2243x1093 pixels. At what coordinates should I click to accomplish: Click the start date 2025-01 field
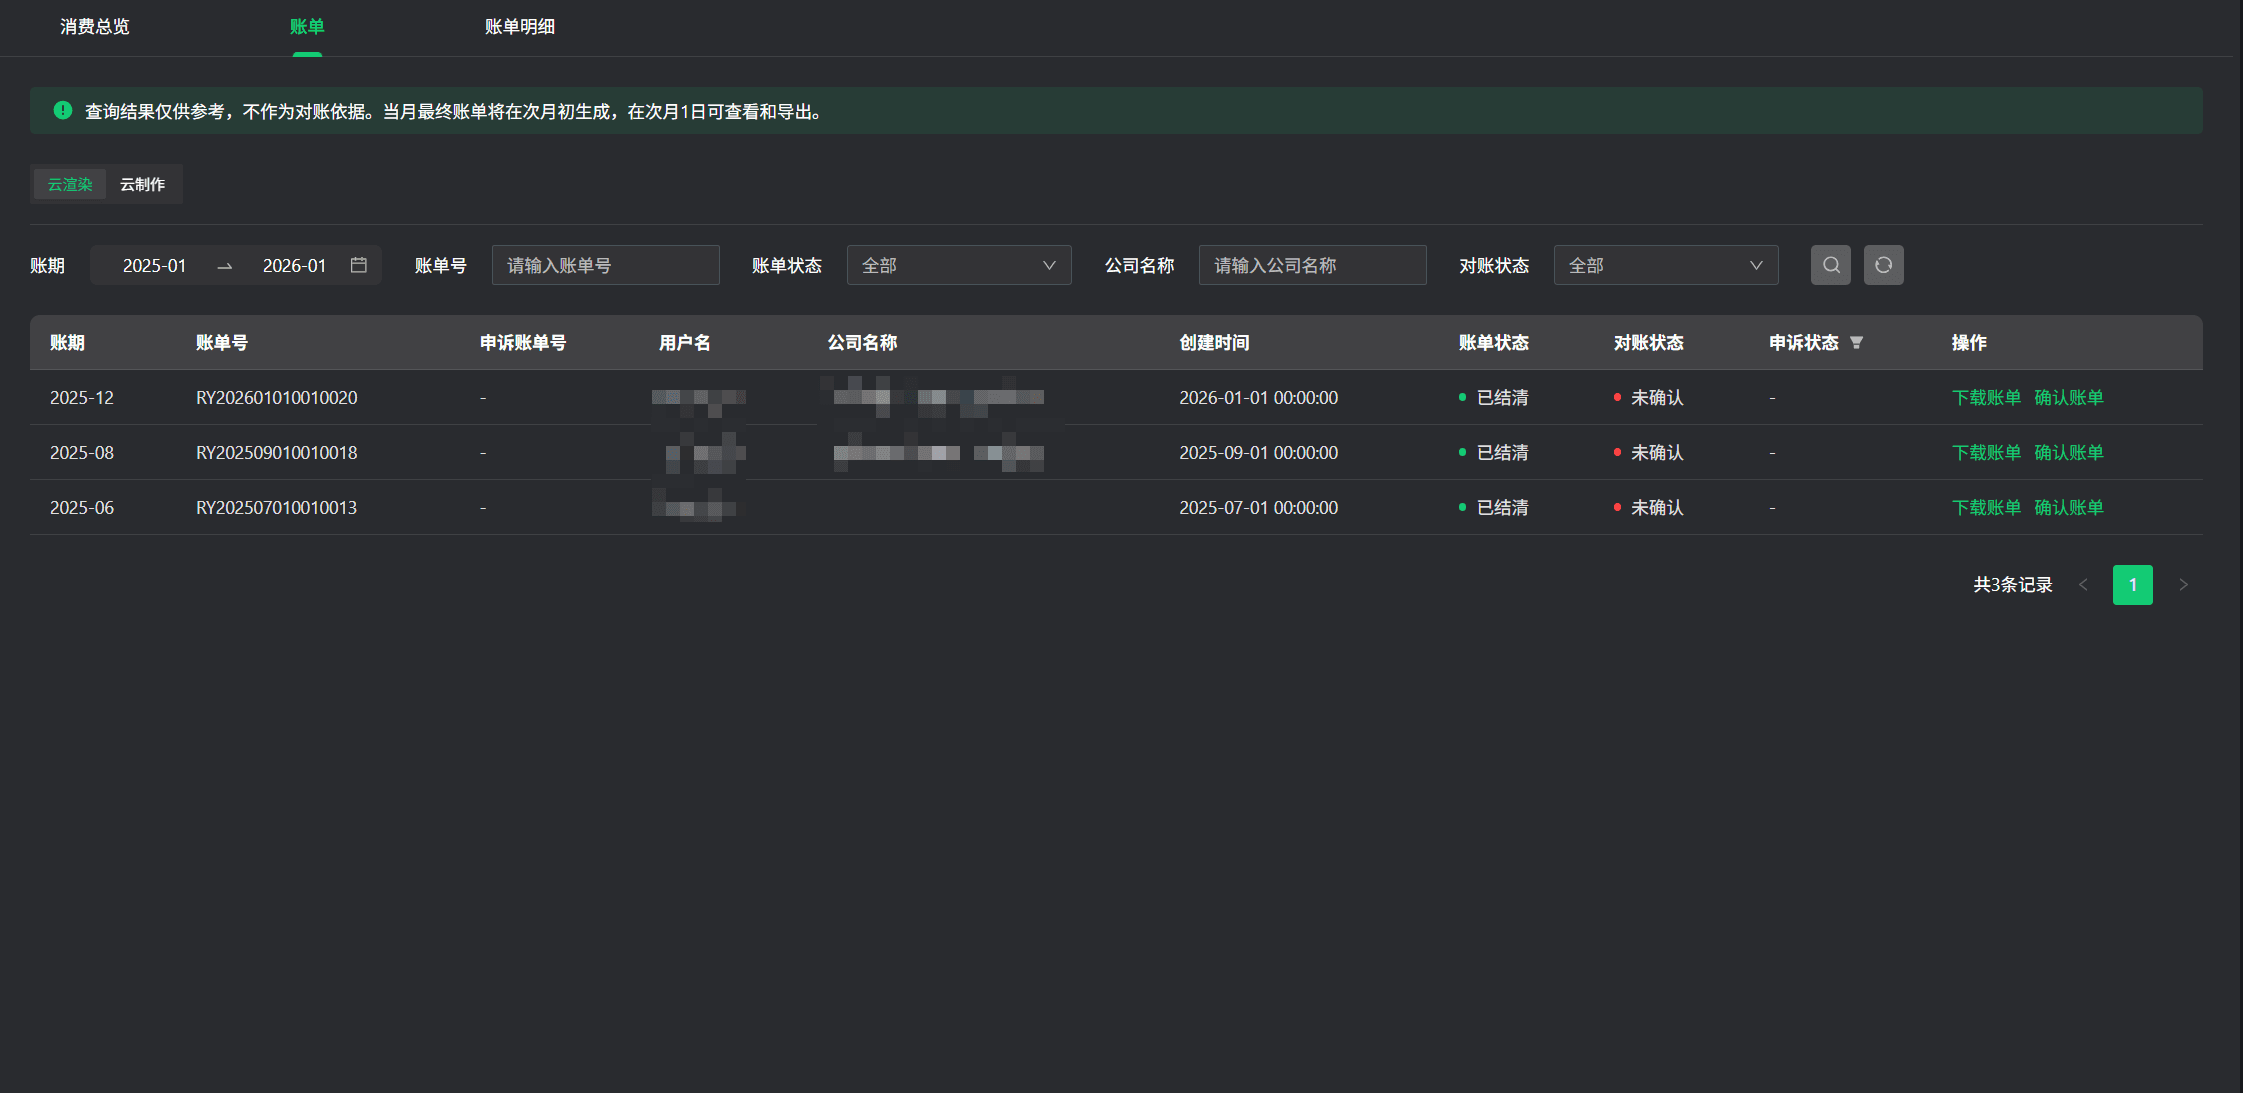pyautogui.click(x=154, y=265)
